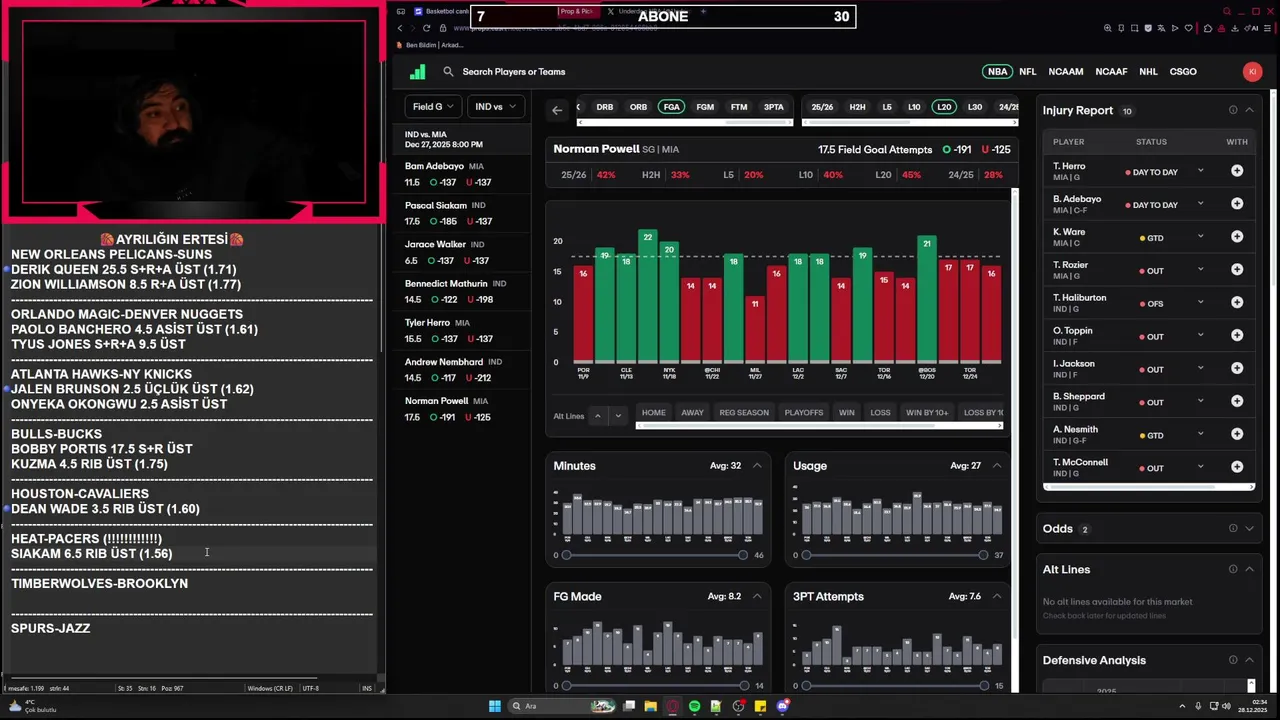Add T. Rozier with plus icon
Viewport: 1280px width, 720px height.
coord(1237,270)
